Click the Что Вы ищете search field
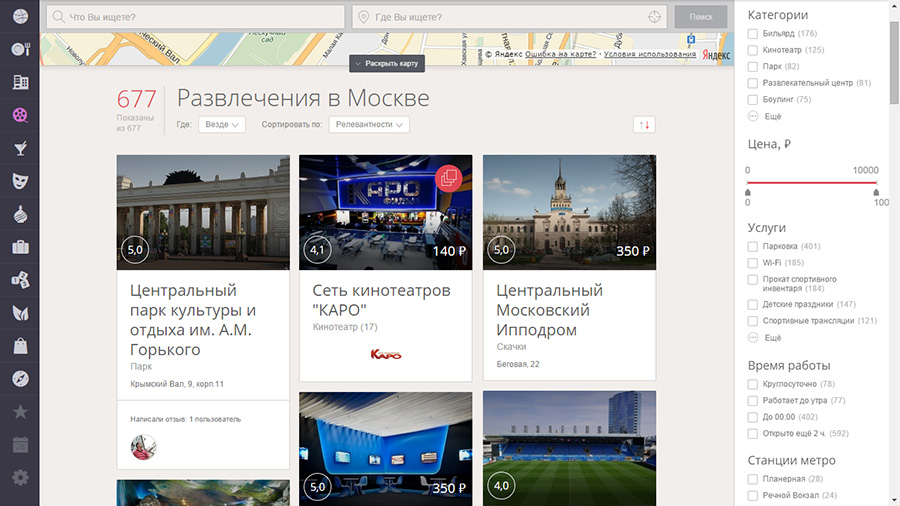 pyautogui.click(x=196, y=17)
